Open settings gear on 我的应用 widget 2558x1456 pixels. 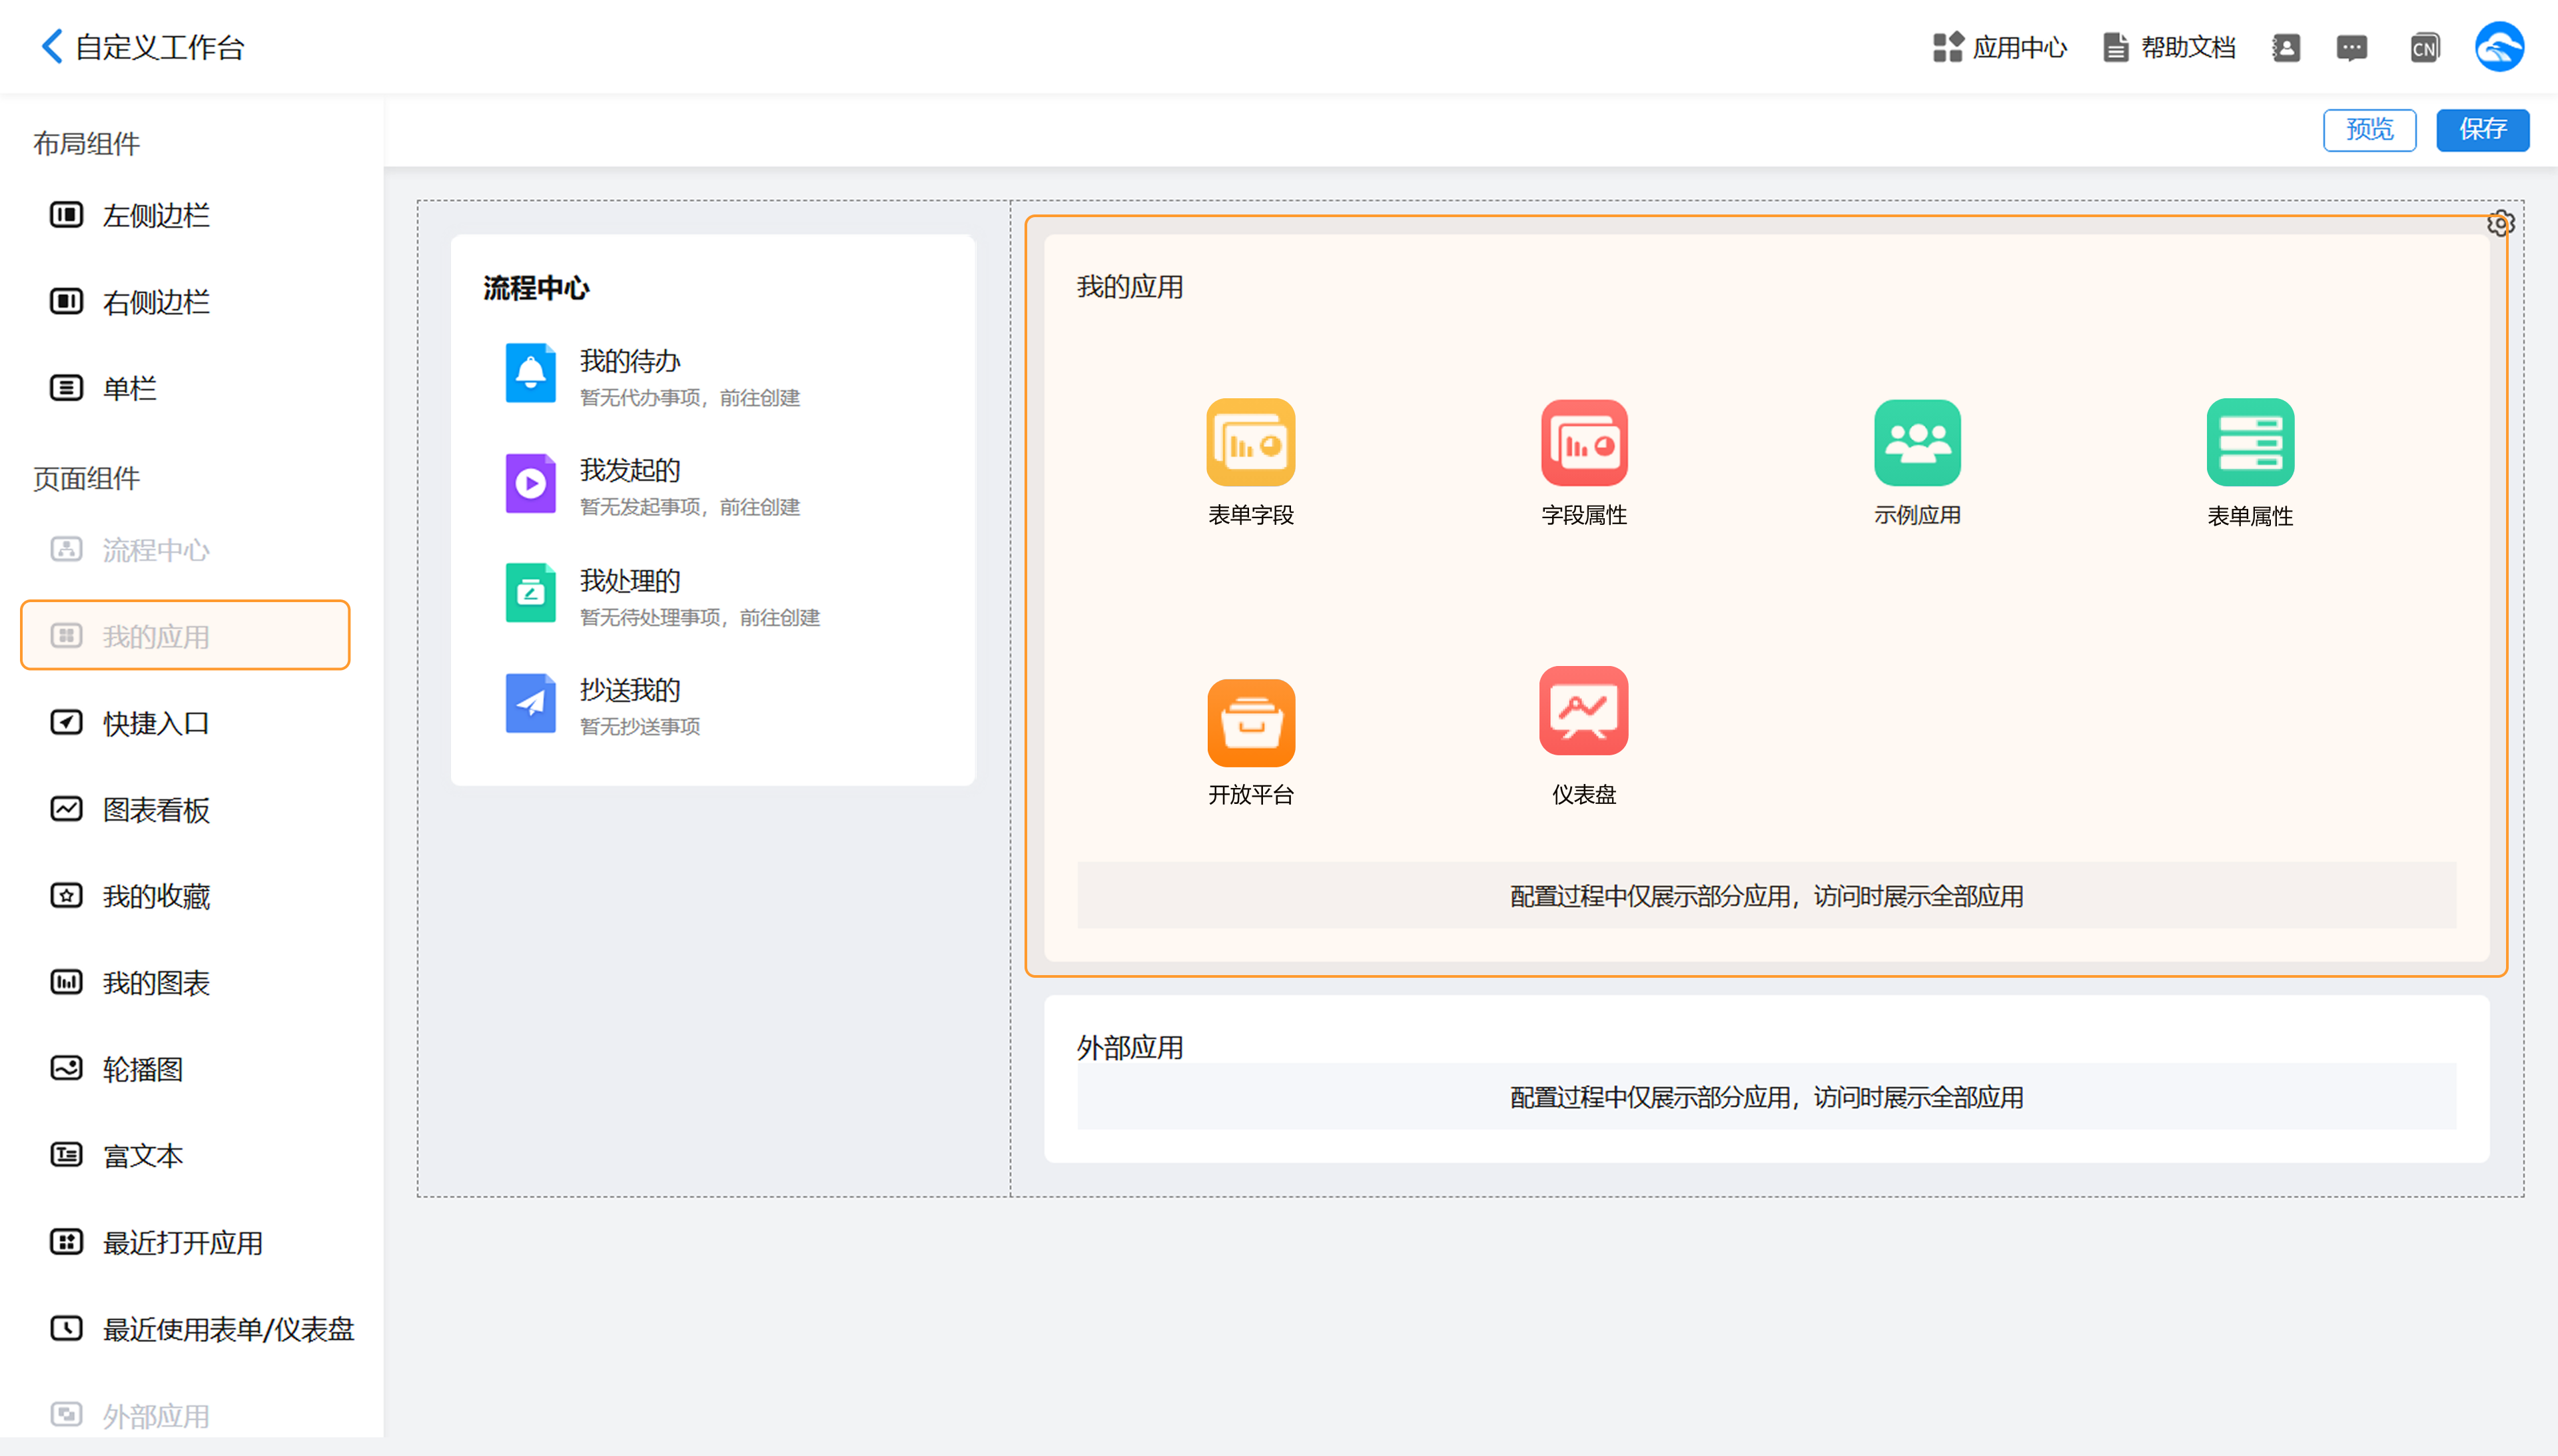[x=2500, y=223]
